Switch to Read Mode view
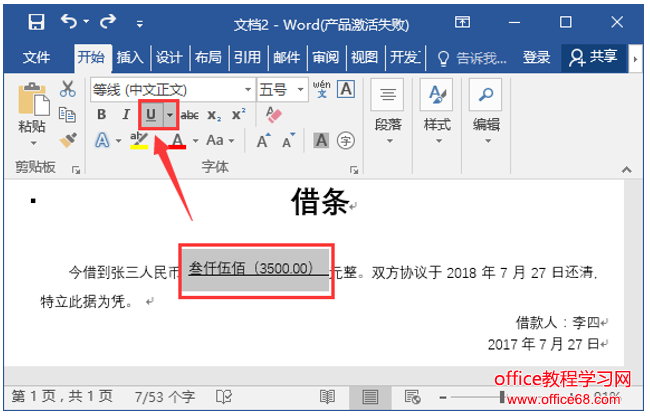This screenshot has width=650, height=416. pyautogui.click(x=327, y=397)
